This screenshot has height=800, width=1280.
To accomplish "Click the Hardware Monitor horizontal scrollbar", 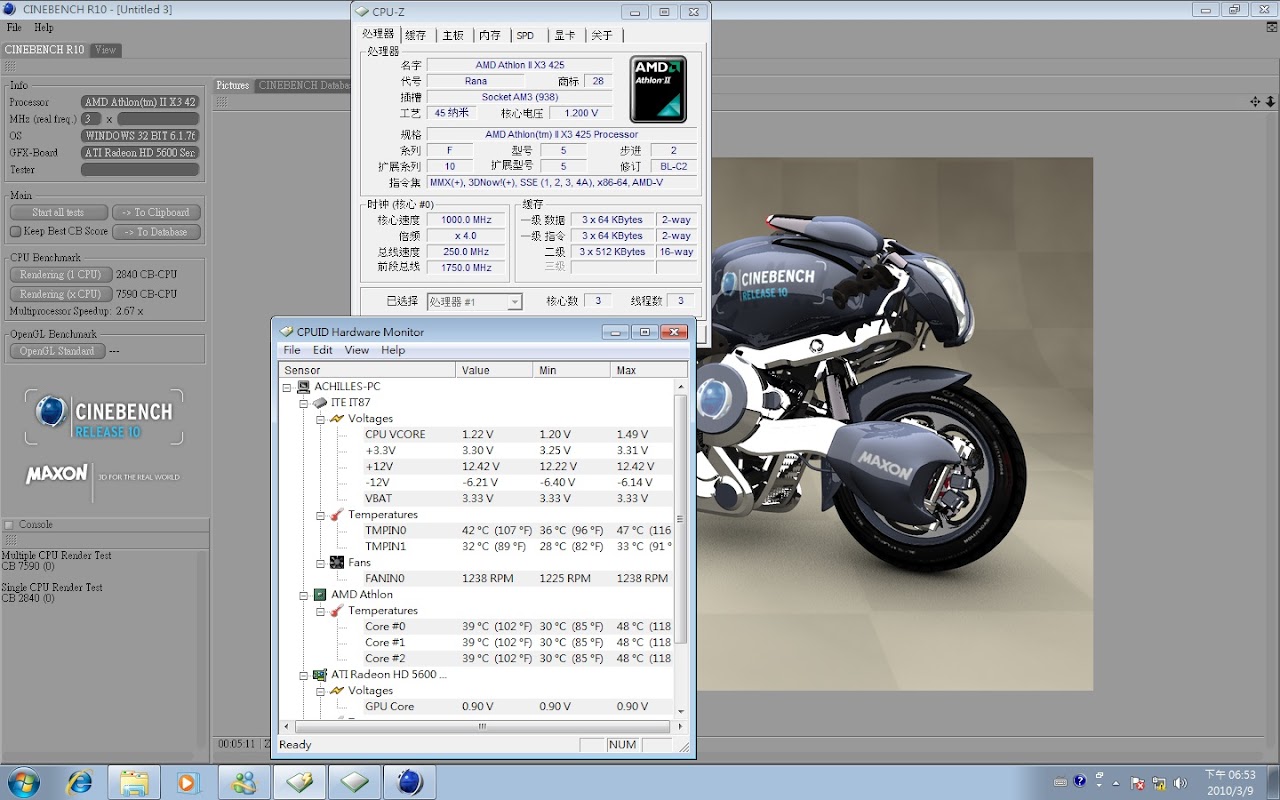I will coord(481,726).
